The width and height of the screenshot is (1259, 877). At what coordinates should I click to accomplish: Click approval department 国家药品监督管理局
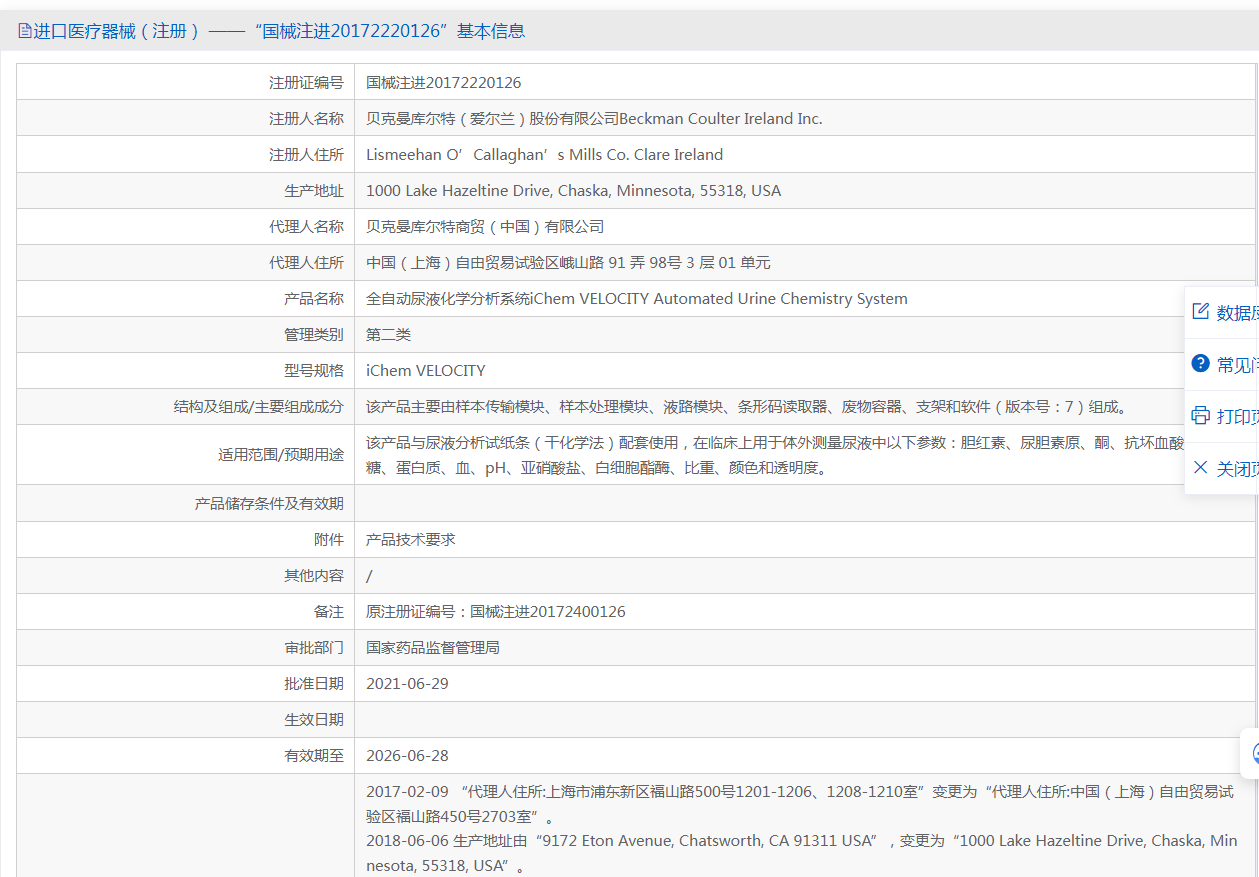pyautogui.click(x=433, y=648)
